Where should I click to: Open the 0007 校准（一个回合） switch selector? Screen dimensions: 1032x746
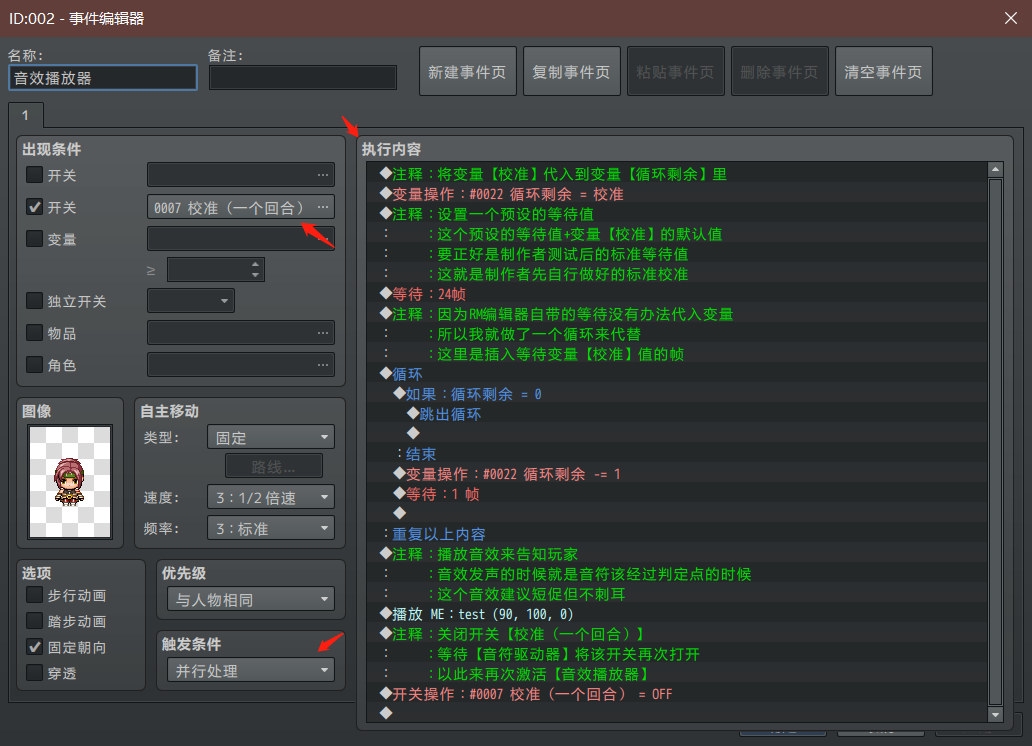pos(241,207)
